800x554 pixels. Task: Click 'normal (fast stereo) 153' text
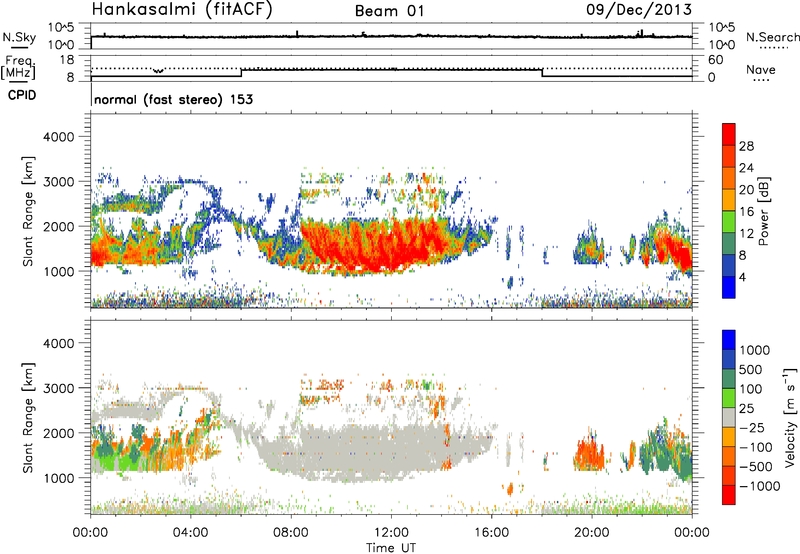pyautogui.click(x=173, y=99)
